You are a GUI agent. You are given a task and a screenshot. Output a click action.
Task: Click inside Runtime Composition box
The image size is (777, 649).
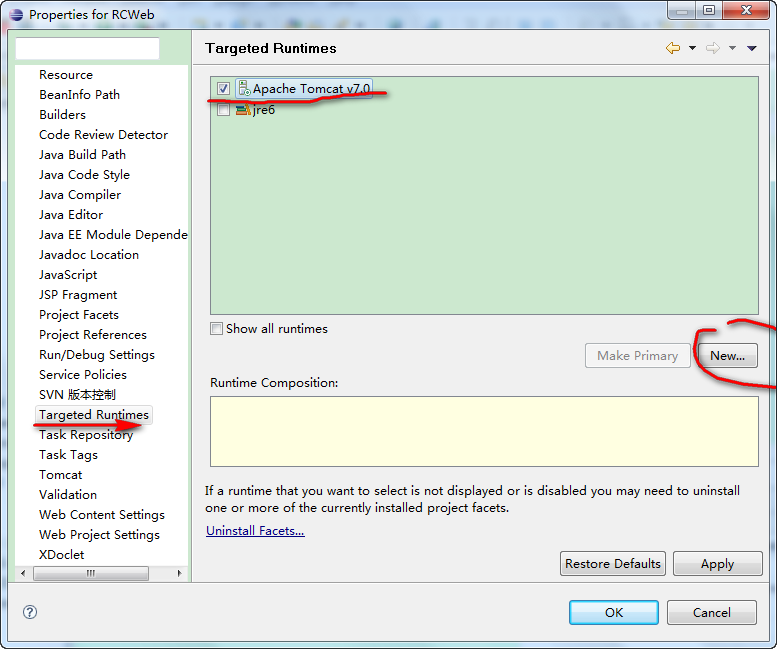484,431
